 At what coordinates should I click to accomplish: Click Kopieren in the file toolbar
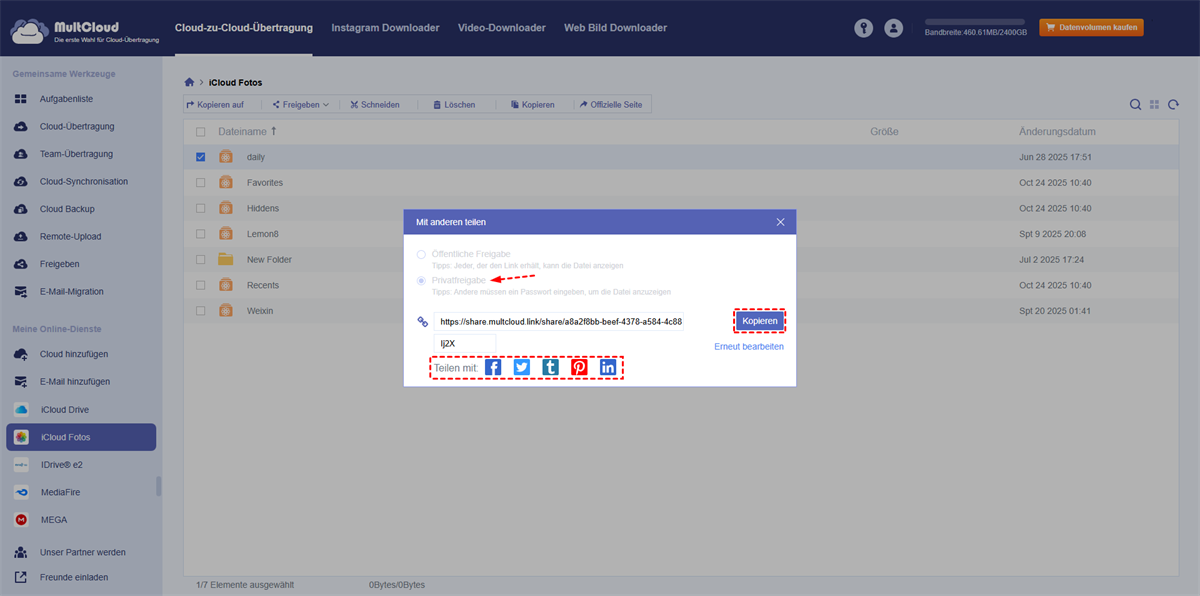(532, 104)
